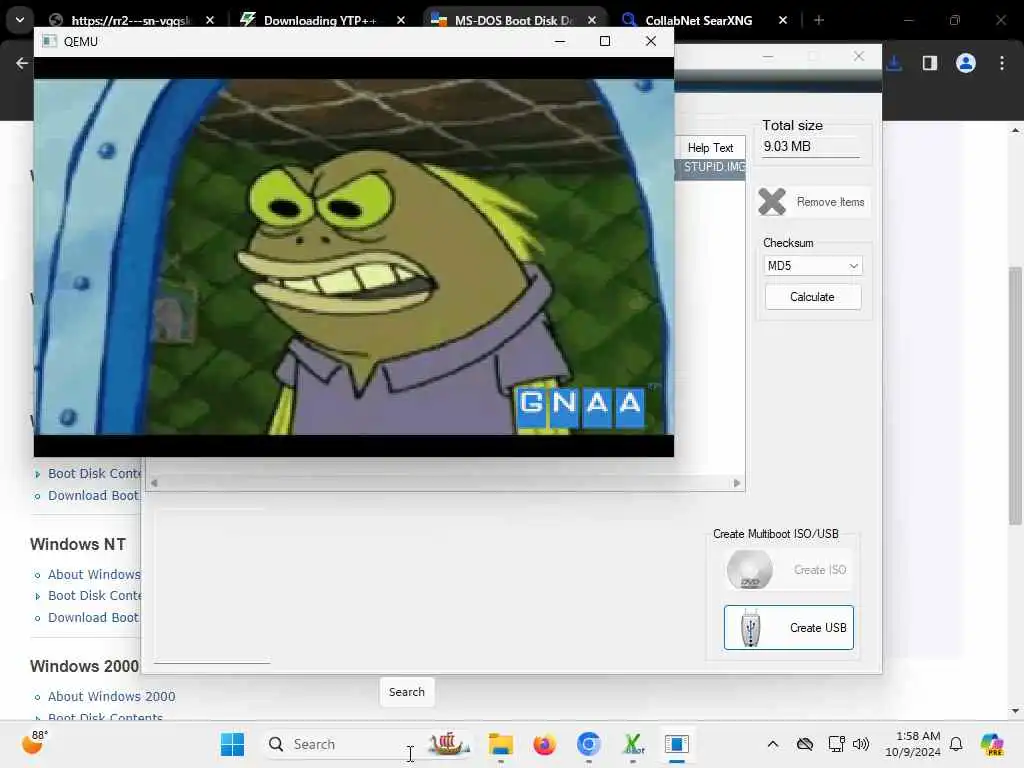Open Download Boot link under Windows NT

tap(93, 617)
